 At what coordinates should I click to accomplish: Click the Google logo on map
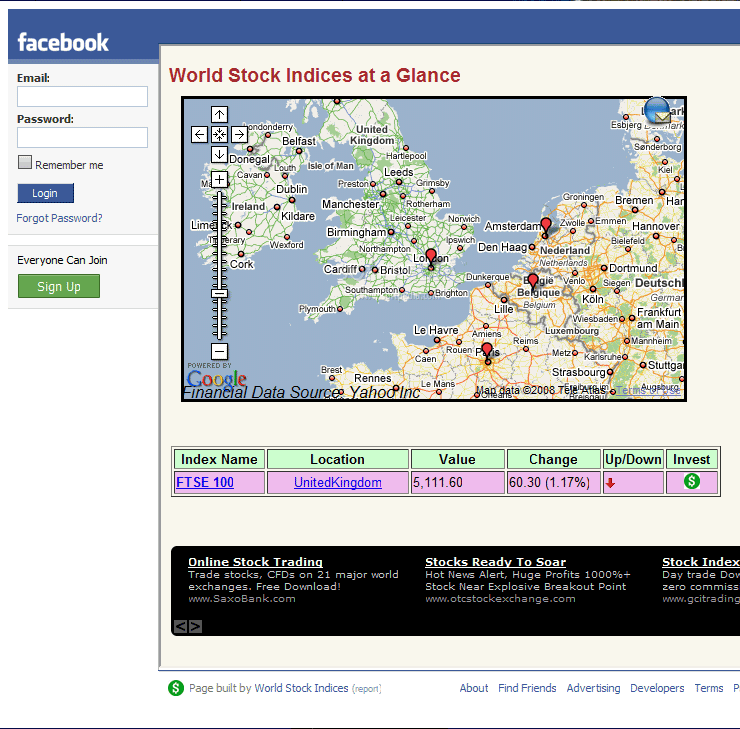point(217,378)
